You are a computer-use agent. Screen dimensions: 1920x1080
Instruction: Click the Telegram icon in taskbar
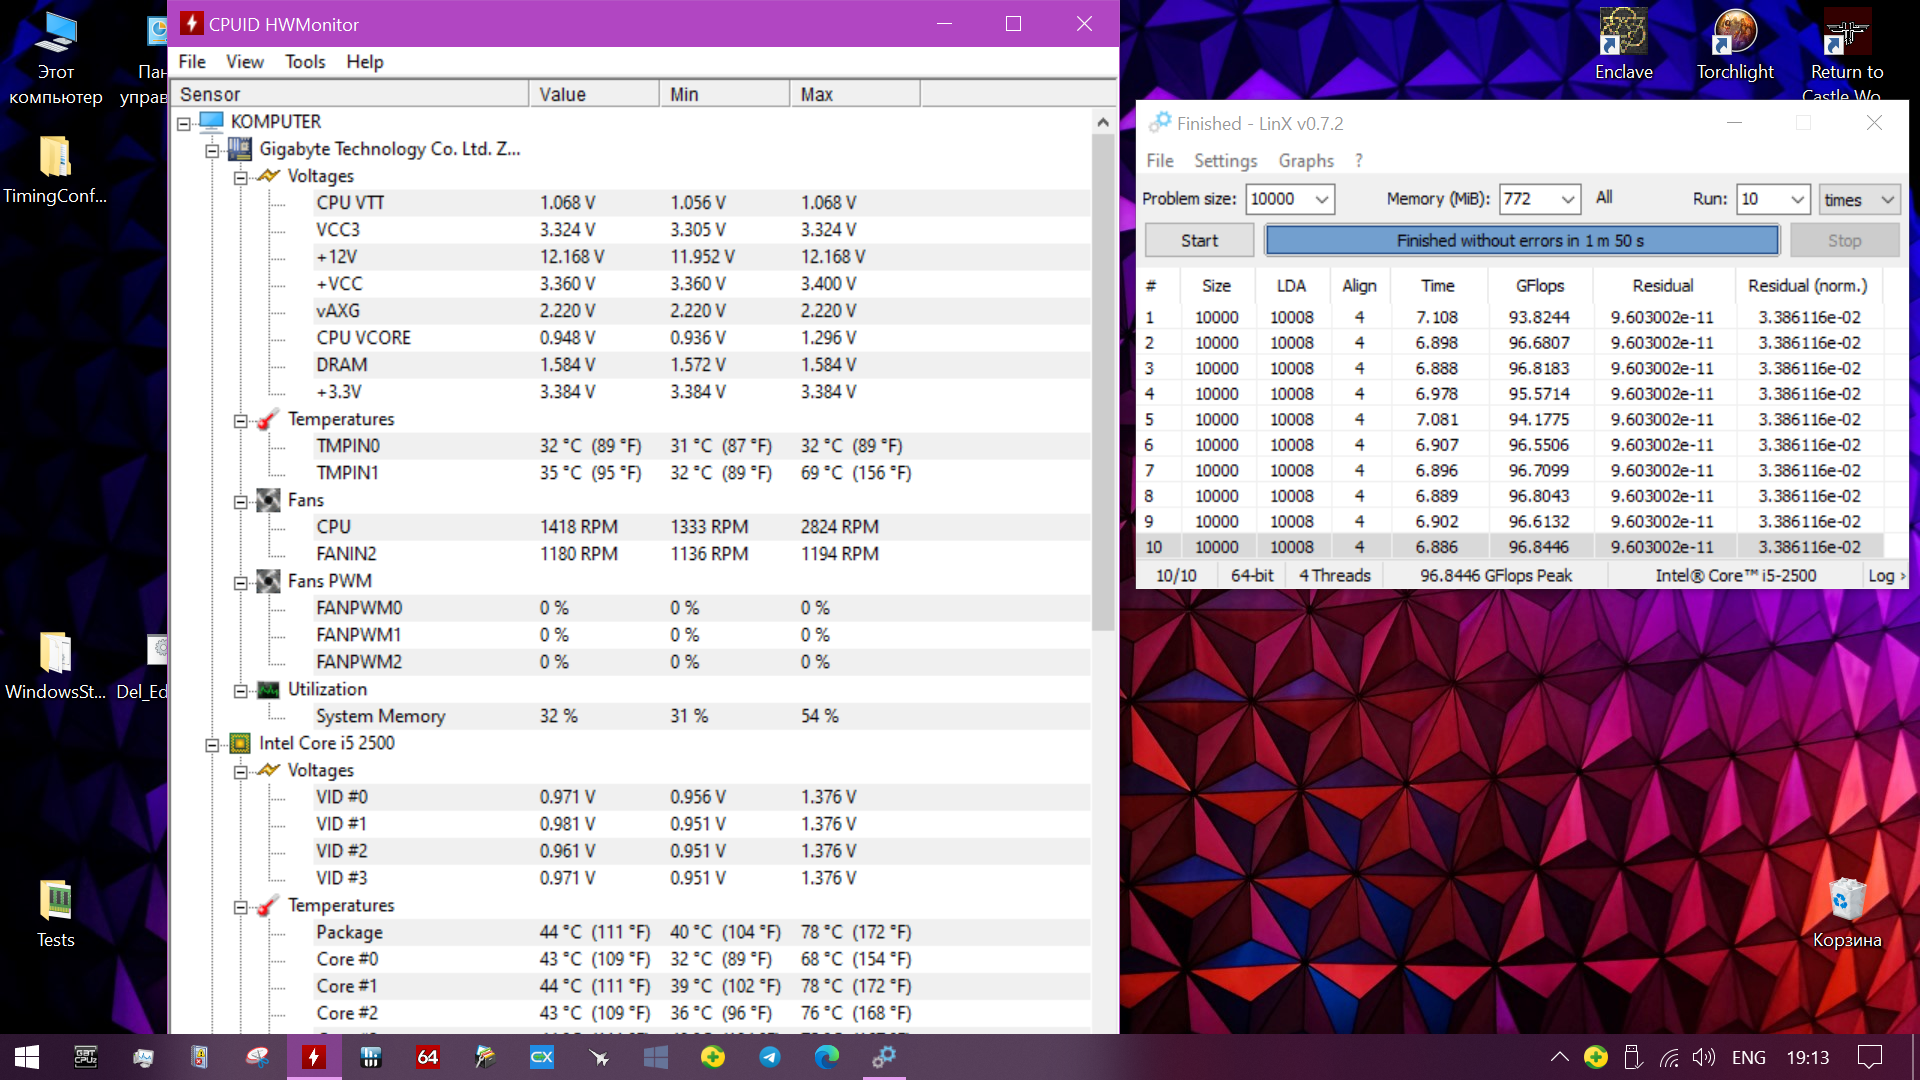[769, 1057]
